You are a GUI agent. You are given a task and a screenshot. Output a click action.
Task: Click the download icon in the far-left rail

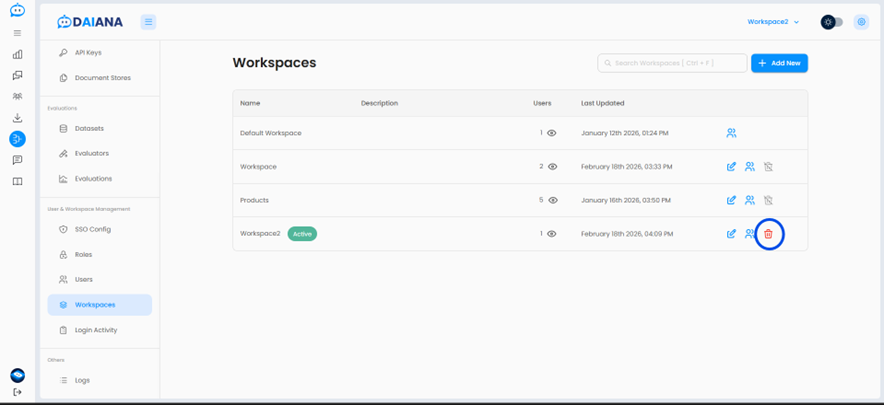(x=17, y=117)
